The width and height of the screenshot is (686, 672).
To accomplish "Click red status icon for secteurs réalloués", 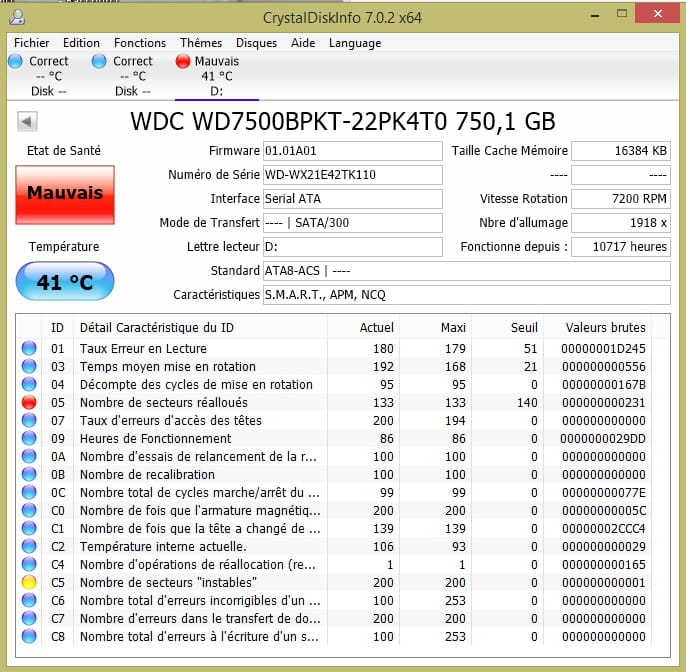I will 29,402.
